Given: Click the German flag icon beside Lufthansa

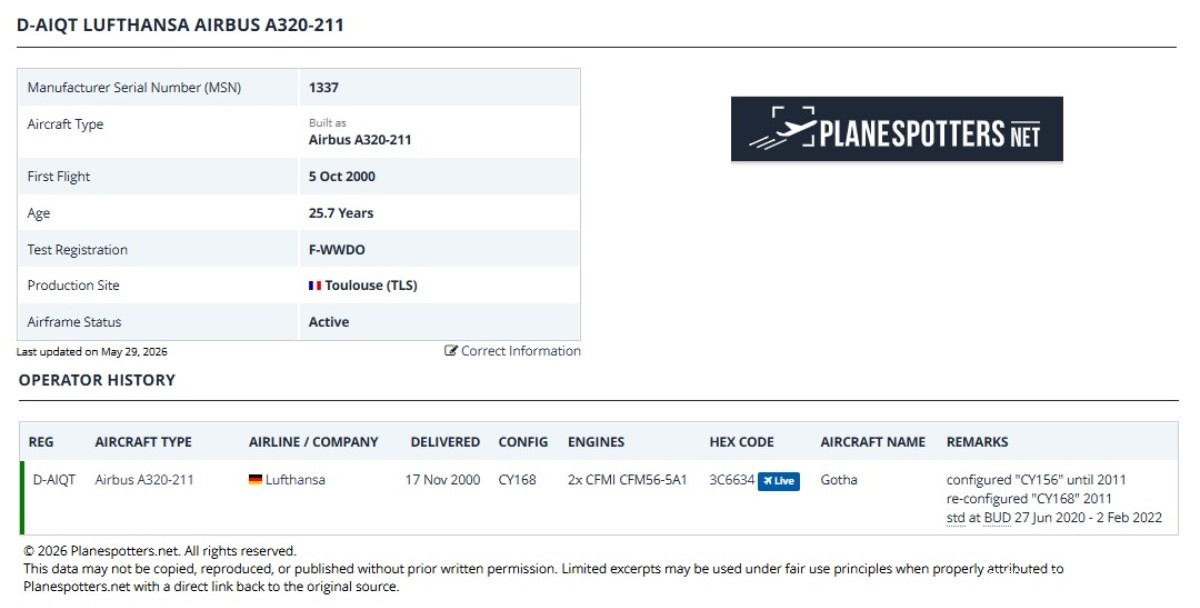Looking at the screenshot, I should [x=255, y=480].
